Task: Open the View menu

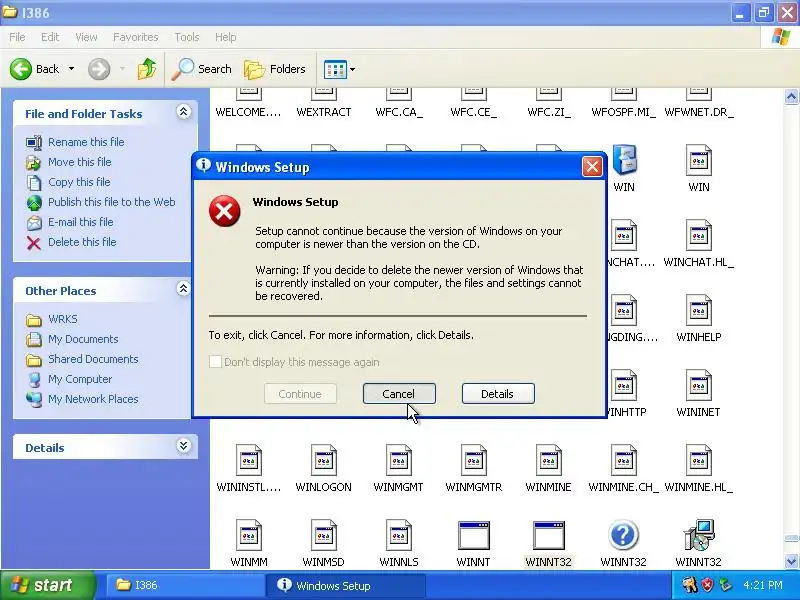Action: (86, 37)
